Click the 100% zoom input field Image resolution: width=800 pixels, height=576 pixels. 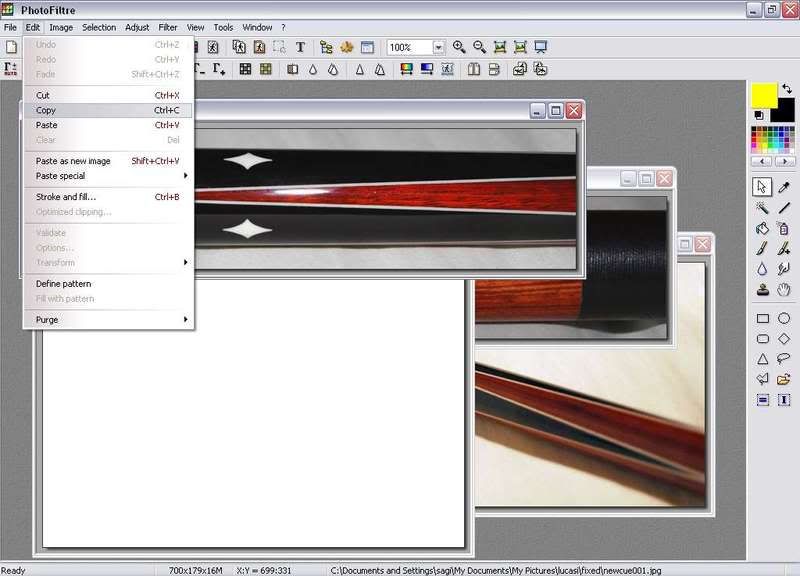click(410, 47)
